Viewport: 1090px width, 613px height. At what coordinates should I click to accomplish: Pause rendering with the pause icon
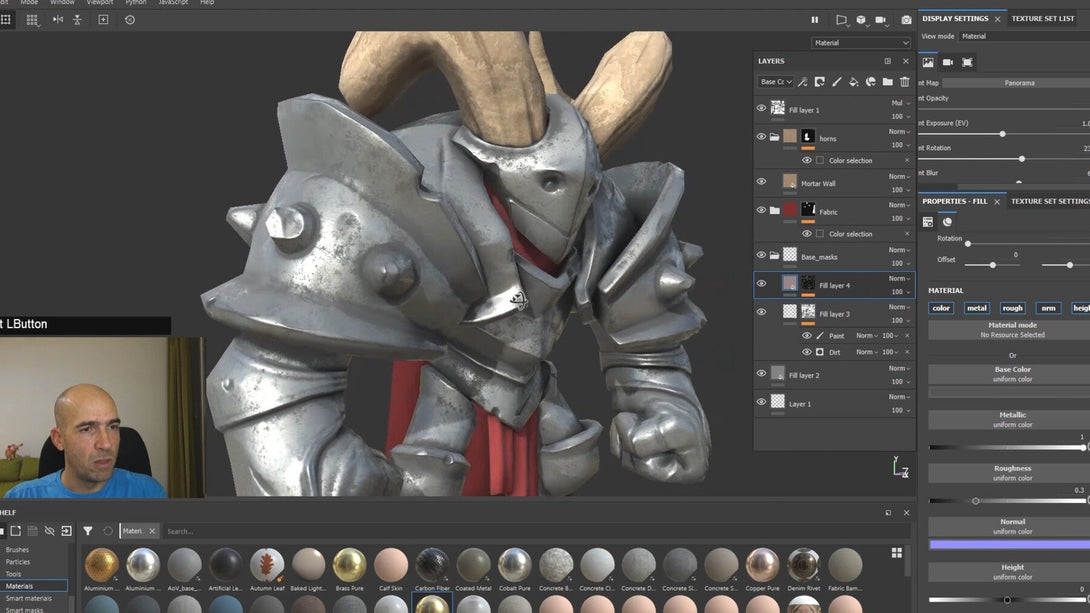(815, 20)
